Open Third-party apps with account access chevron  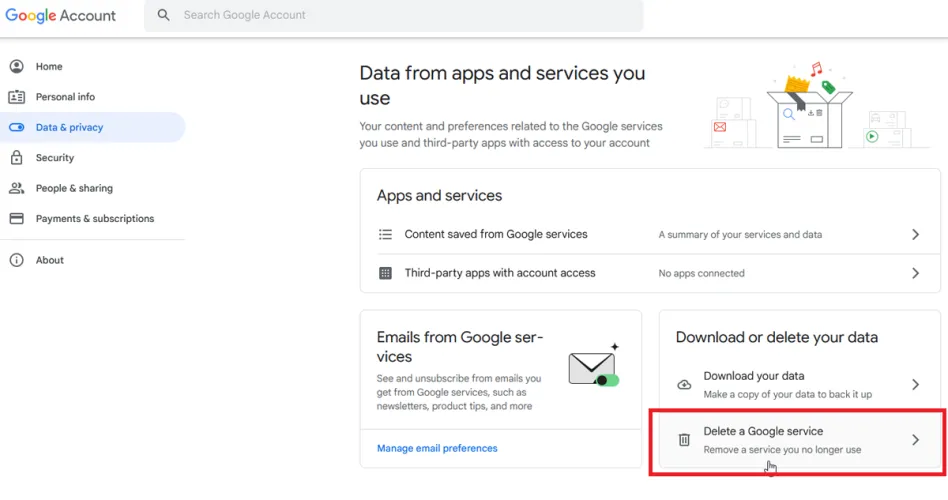[x=915, y=273]
